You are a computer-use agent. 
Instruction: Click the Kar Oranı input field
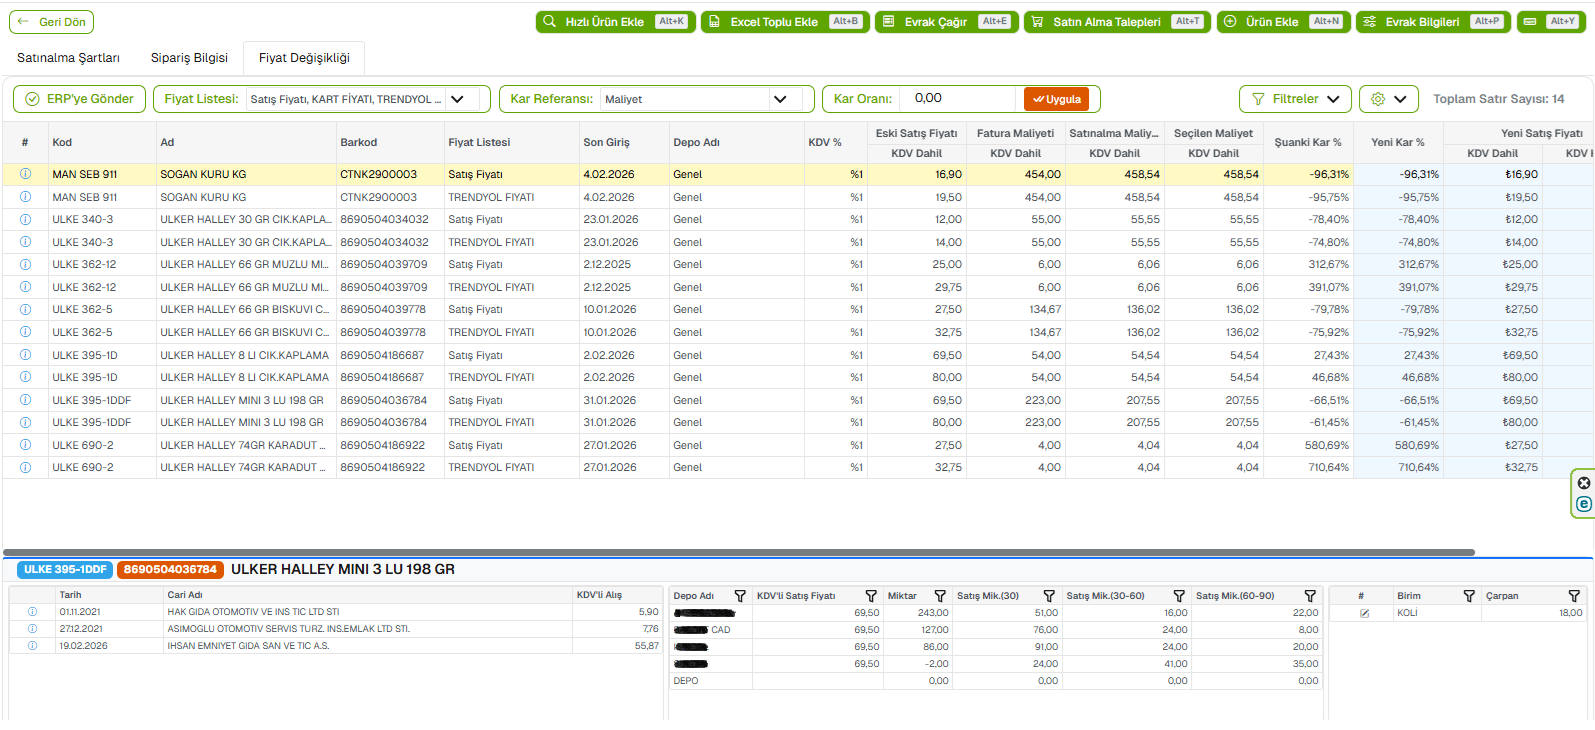point(960,99)
